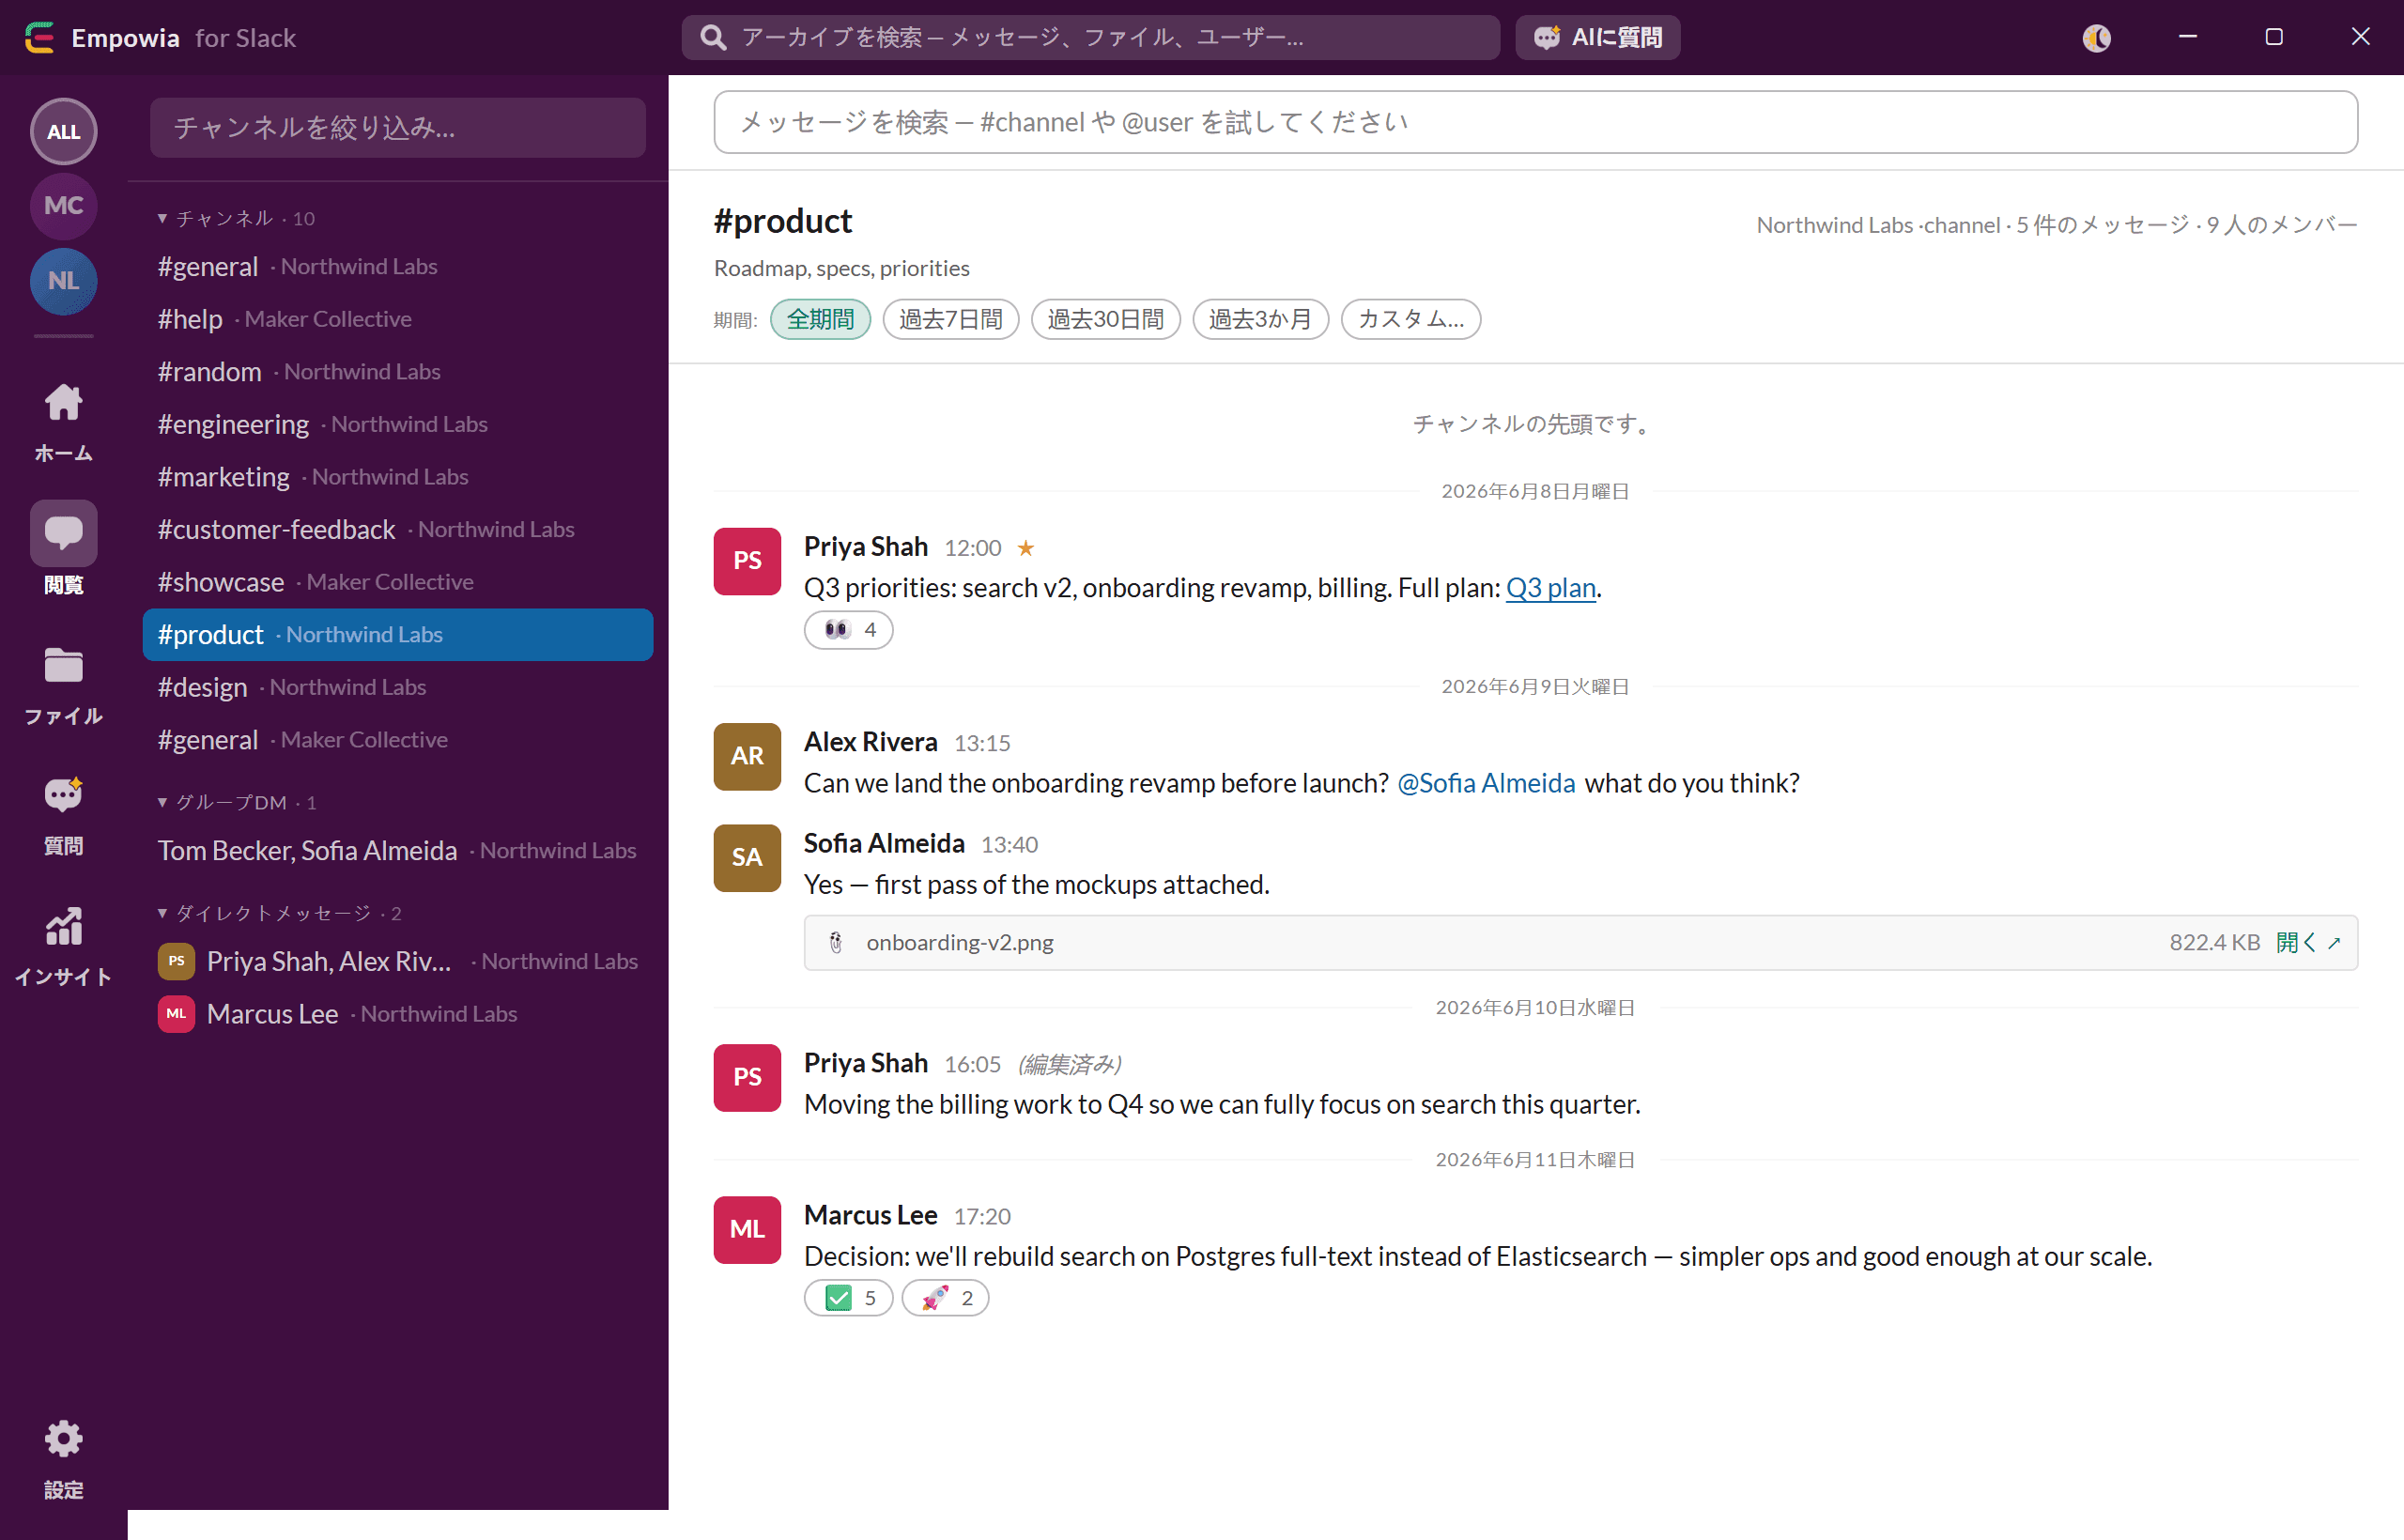Click the onboarding-v2.png file name

point(960,942)
